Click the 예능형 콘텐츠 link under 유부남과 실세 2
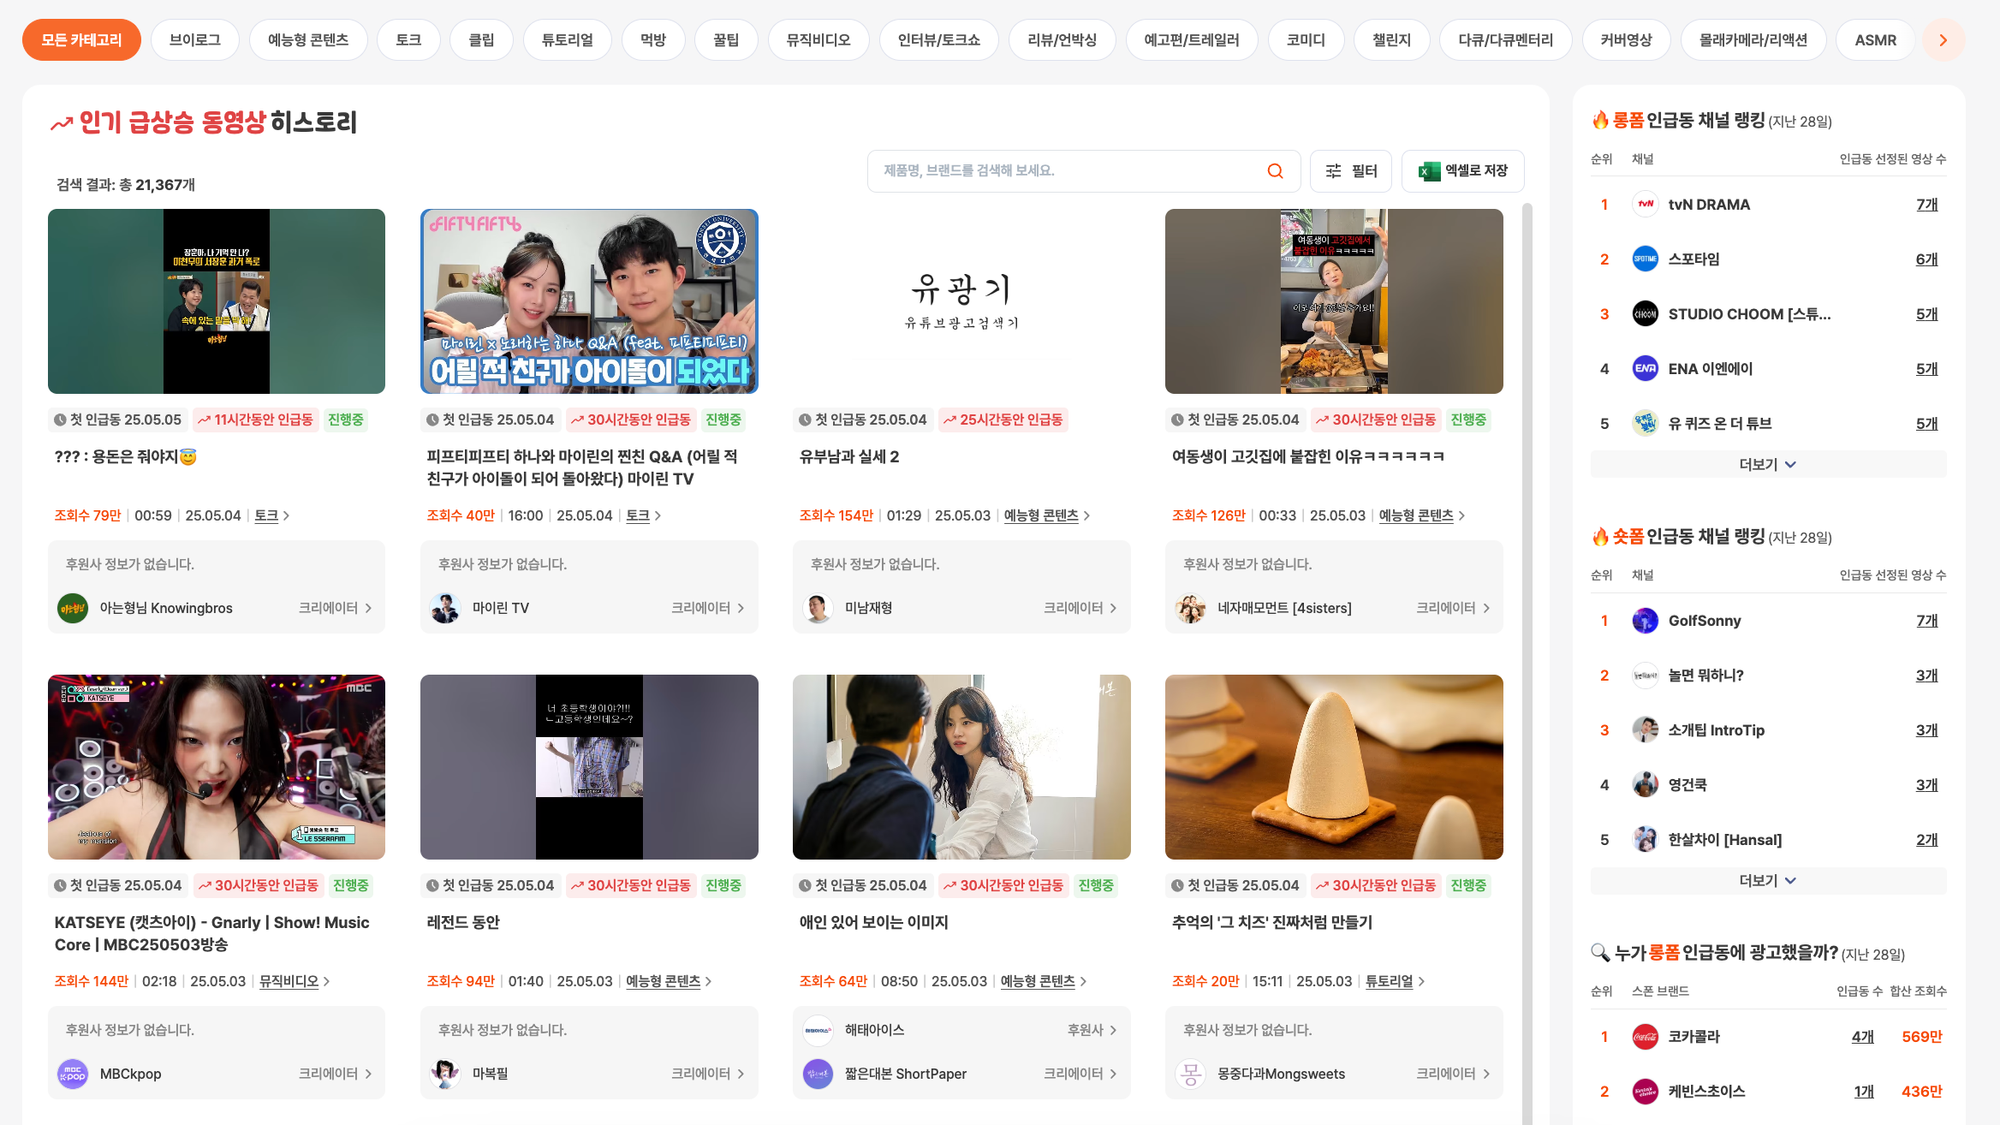This screenshot has width=2000, height=1125. (x=1040, y=515)
